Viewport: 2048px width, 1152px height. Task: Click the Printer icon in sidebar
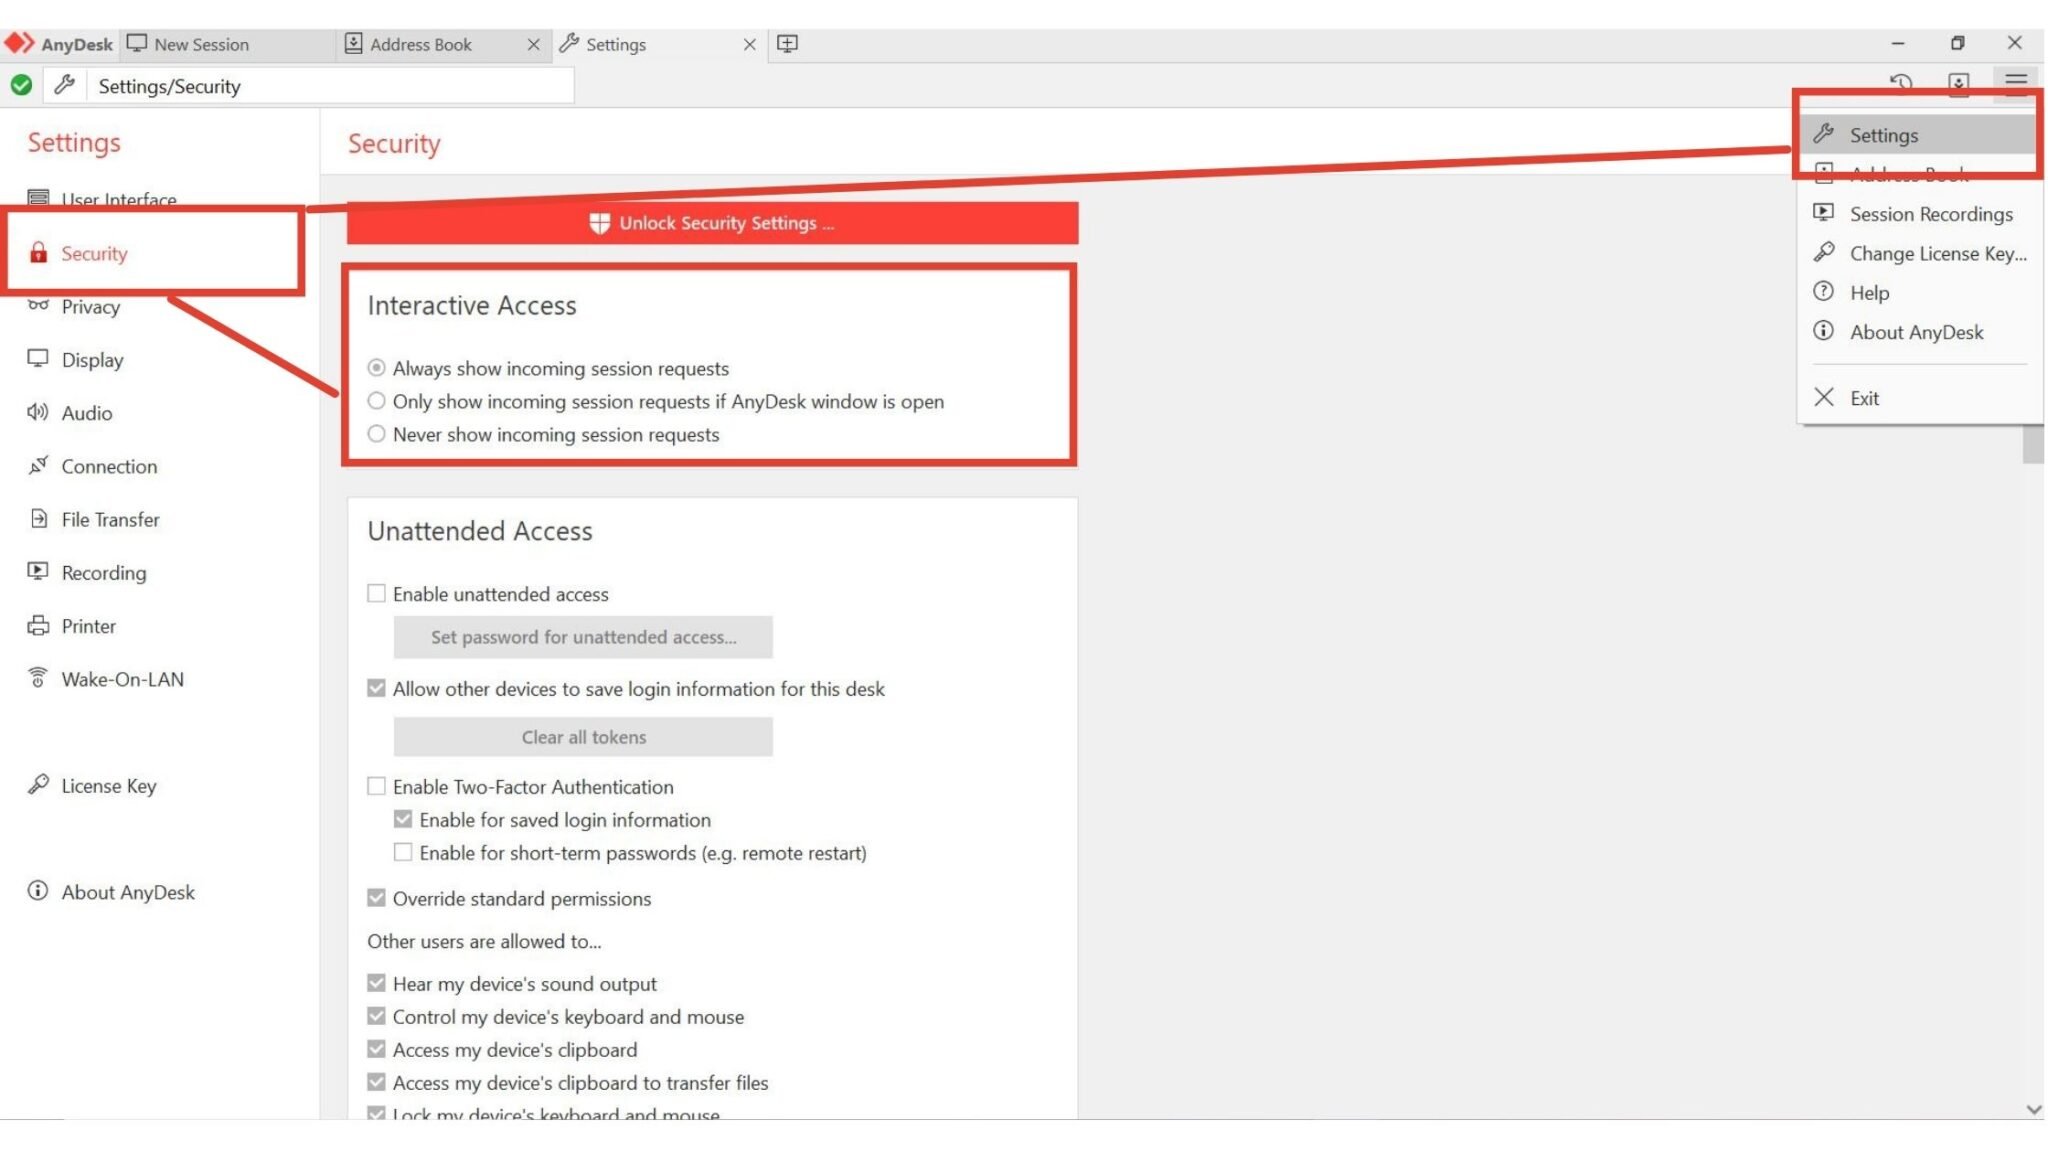coord(38,625)
